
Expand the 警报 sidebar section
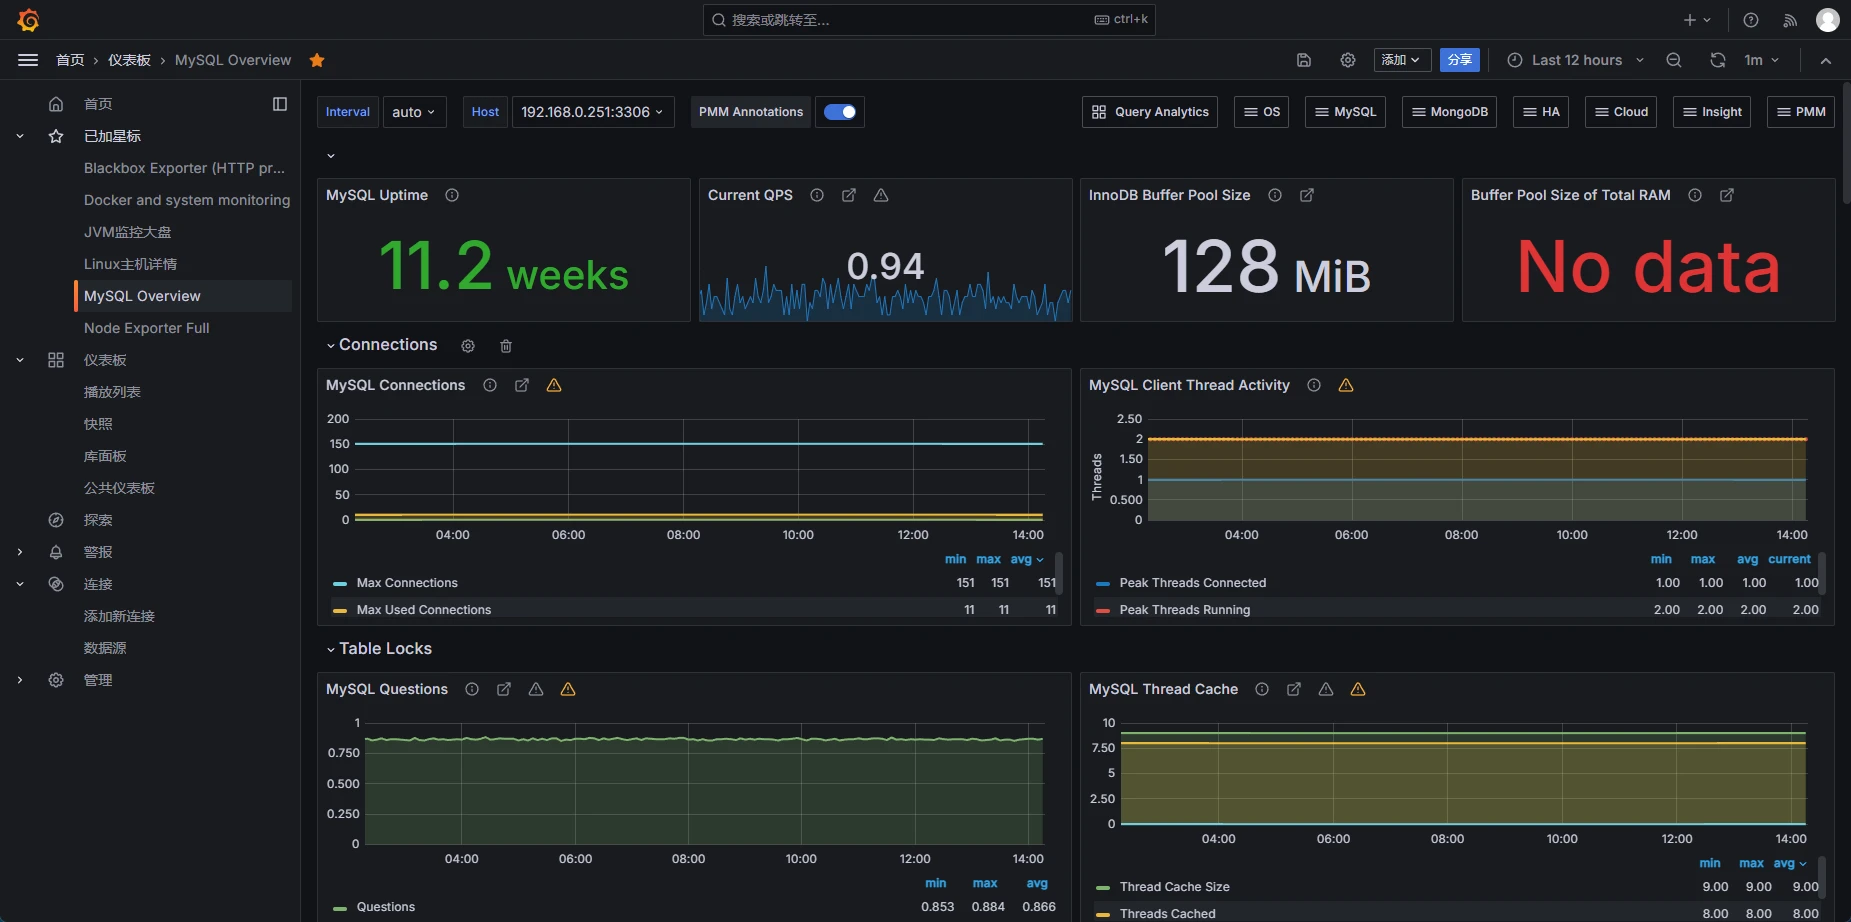(x=20, y=552)
